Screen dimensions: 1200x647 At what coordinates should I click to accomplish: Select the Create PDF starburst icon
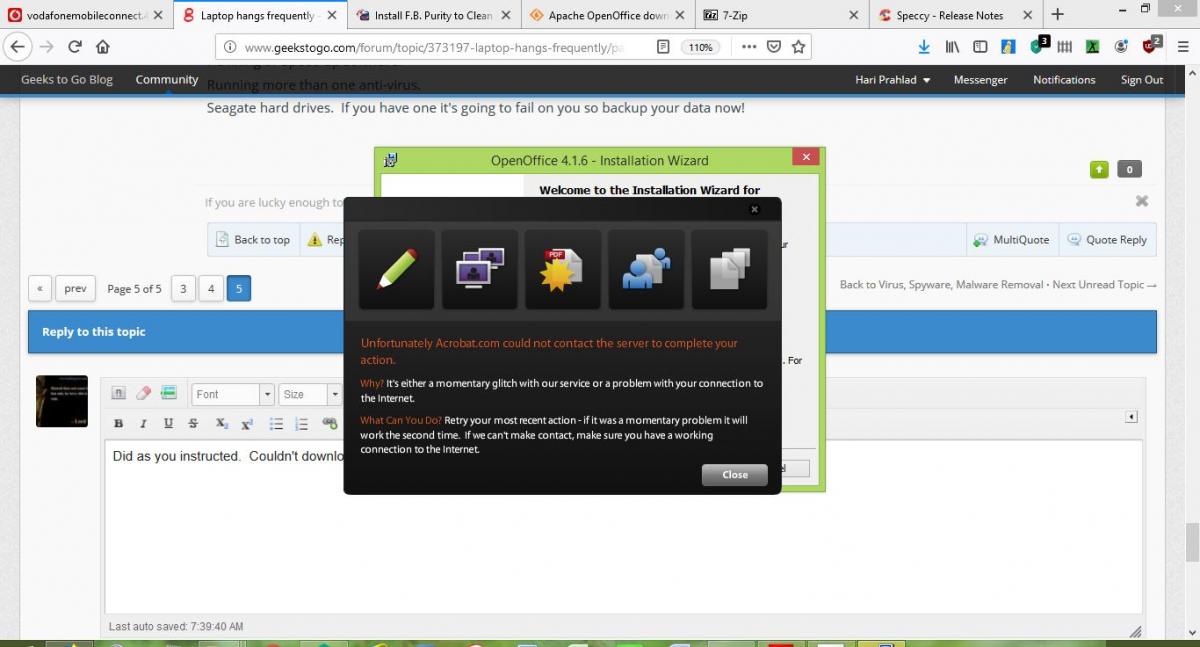[x=563, y=269]
